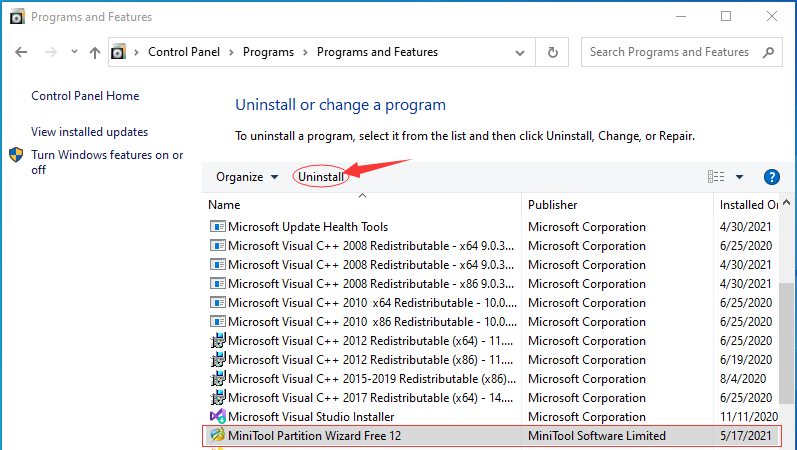Expand chevron after the Programs breadcrumb
This screenshot has width=797, height=450.
[305, 52]
